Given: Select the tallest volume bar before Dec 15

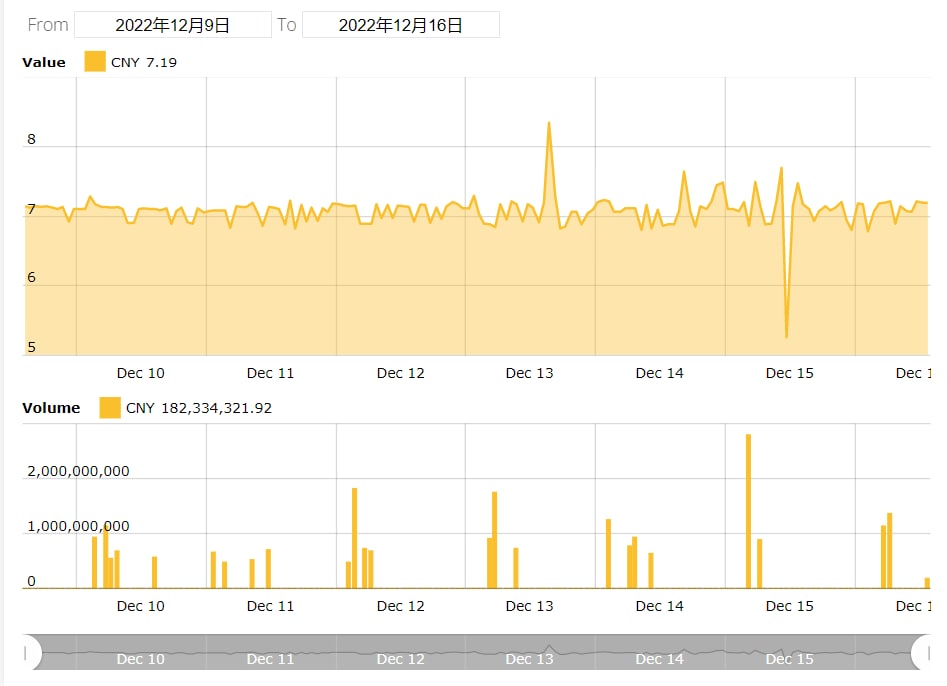Looking at the screenshot, I should (748, 510).
